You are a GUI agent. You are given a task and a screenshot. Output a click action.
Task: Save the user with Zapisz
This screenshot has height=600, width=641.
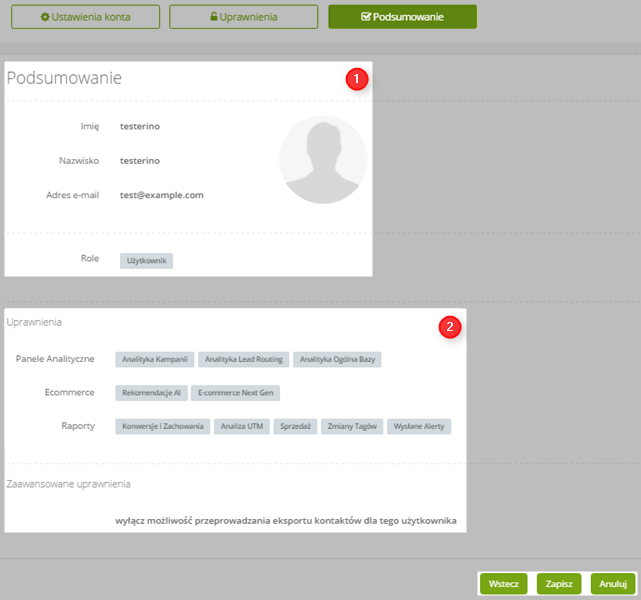pos(559,584)
